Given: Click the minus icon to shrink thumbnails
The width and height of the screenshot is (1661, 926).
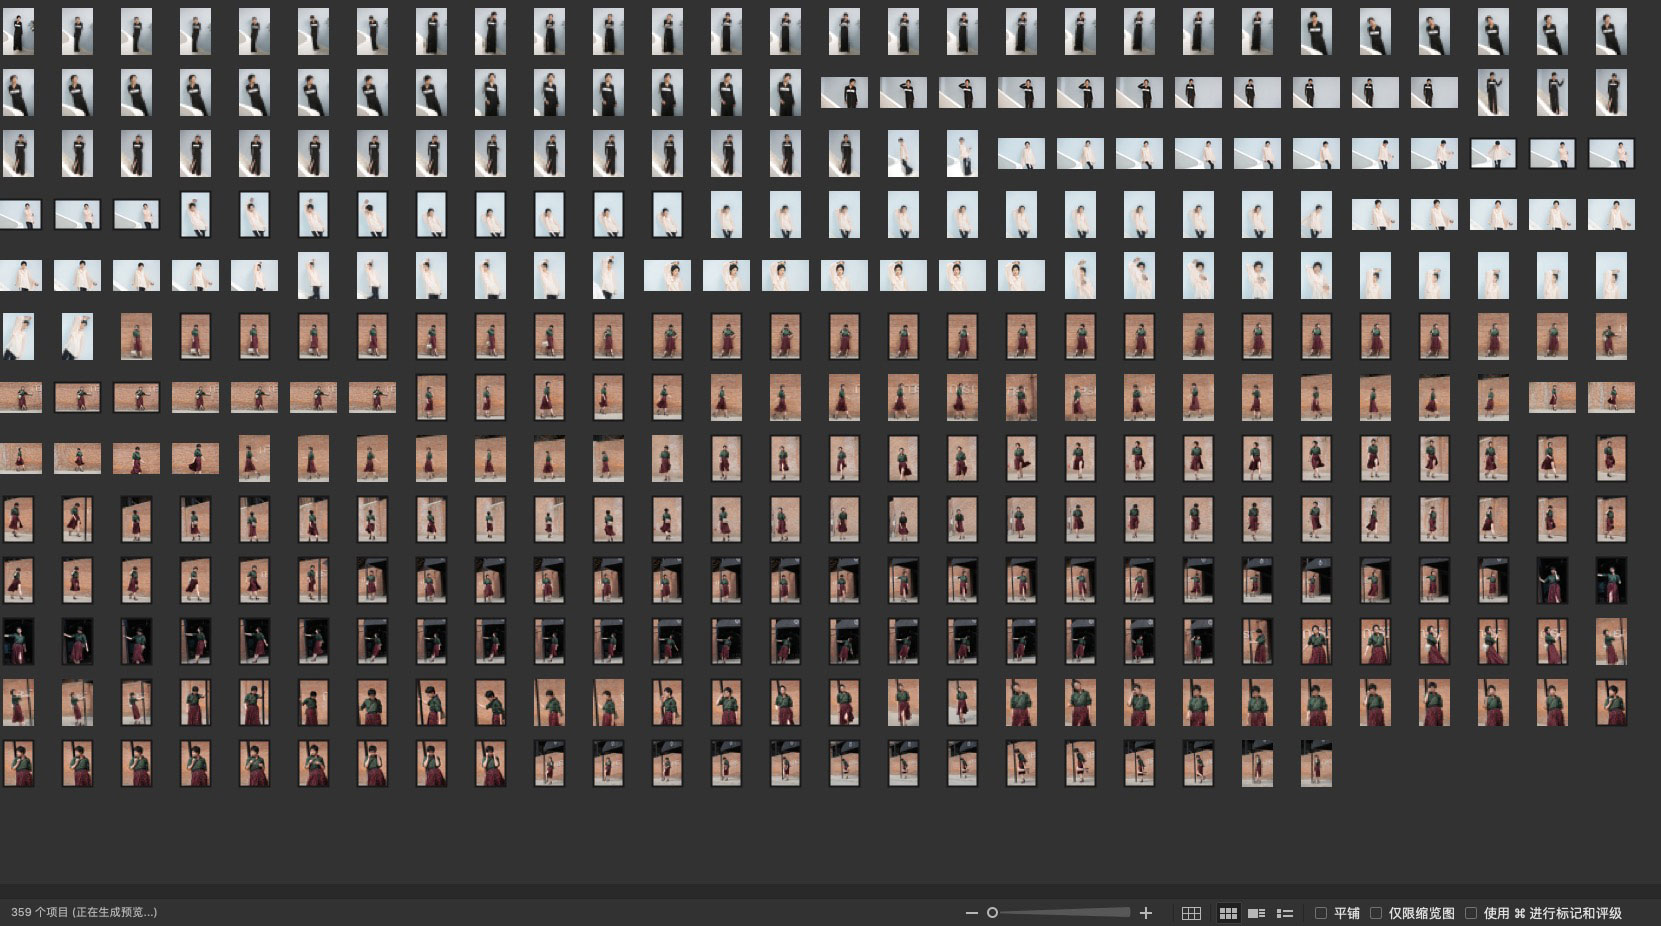Looking at the screenshot, I should pos(971,913).
